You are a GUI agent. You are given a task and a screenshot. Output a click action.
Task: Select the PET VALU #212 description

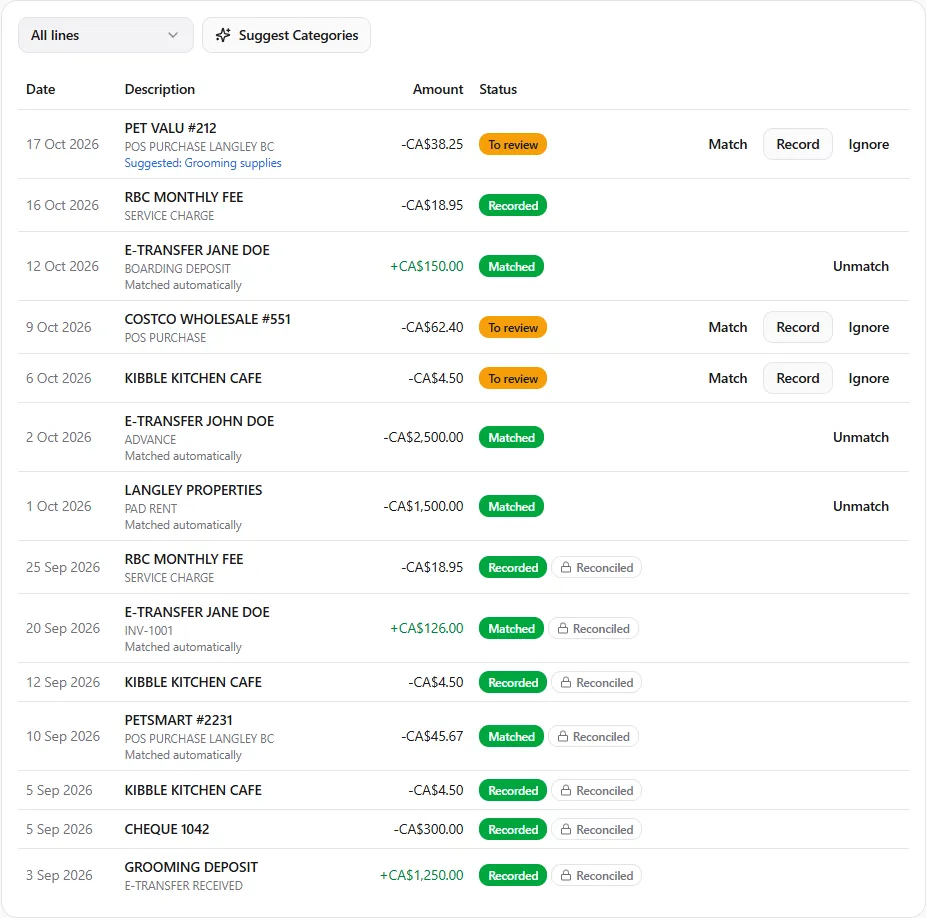pyautogui.click(x=170, y=128)
